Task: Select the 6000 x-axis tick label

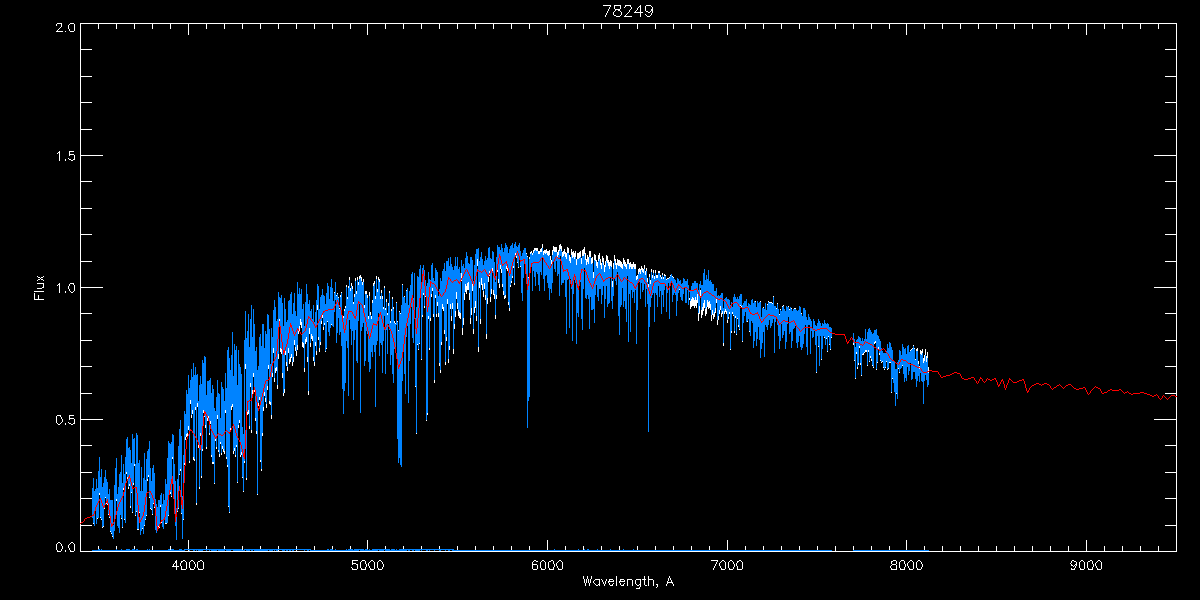Action: [x=547, y=564]
